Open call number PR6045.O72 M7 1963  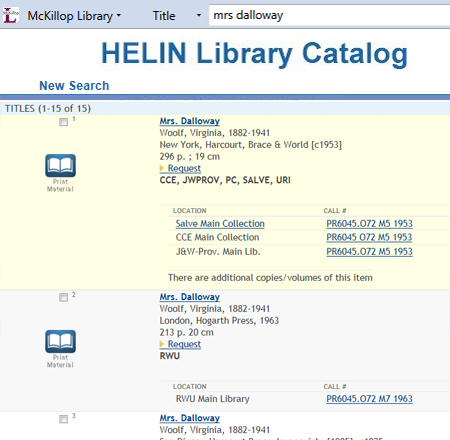pos(369,399)
